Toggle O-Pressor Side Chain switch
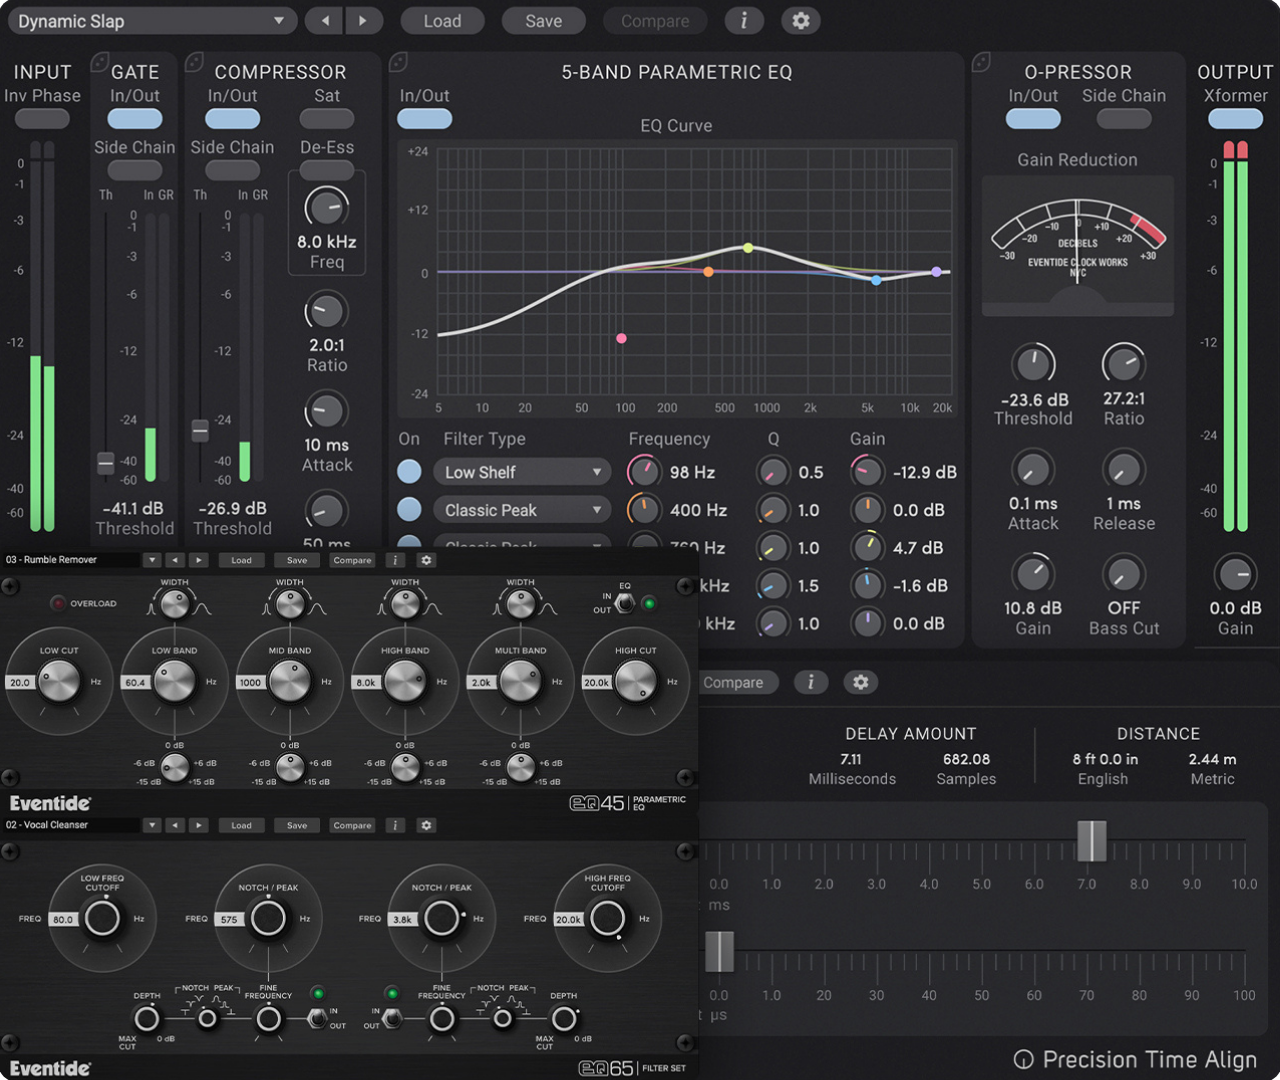1280x1080 pixels. (x=1123, y=119)
